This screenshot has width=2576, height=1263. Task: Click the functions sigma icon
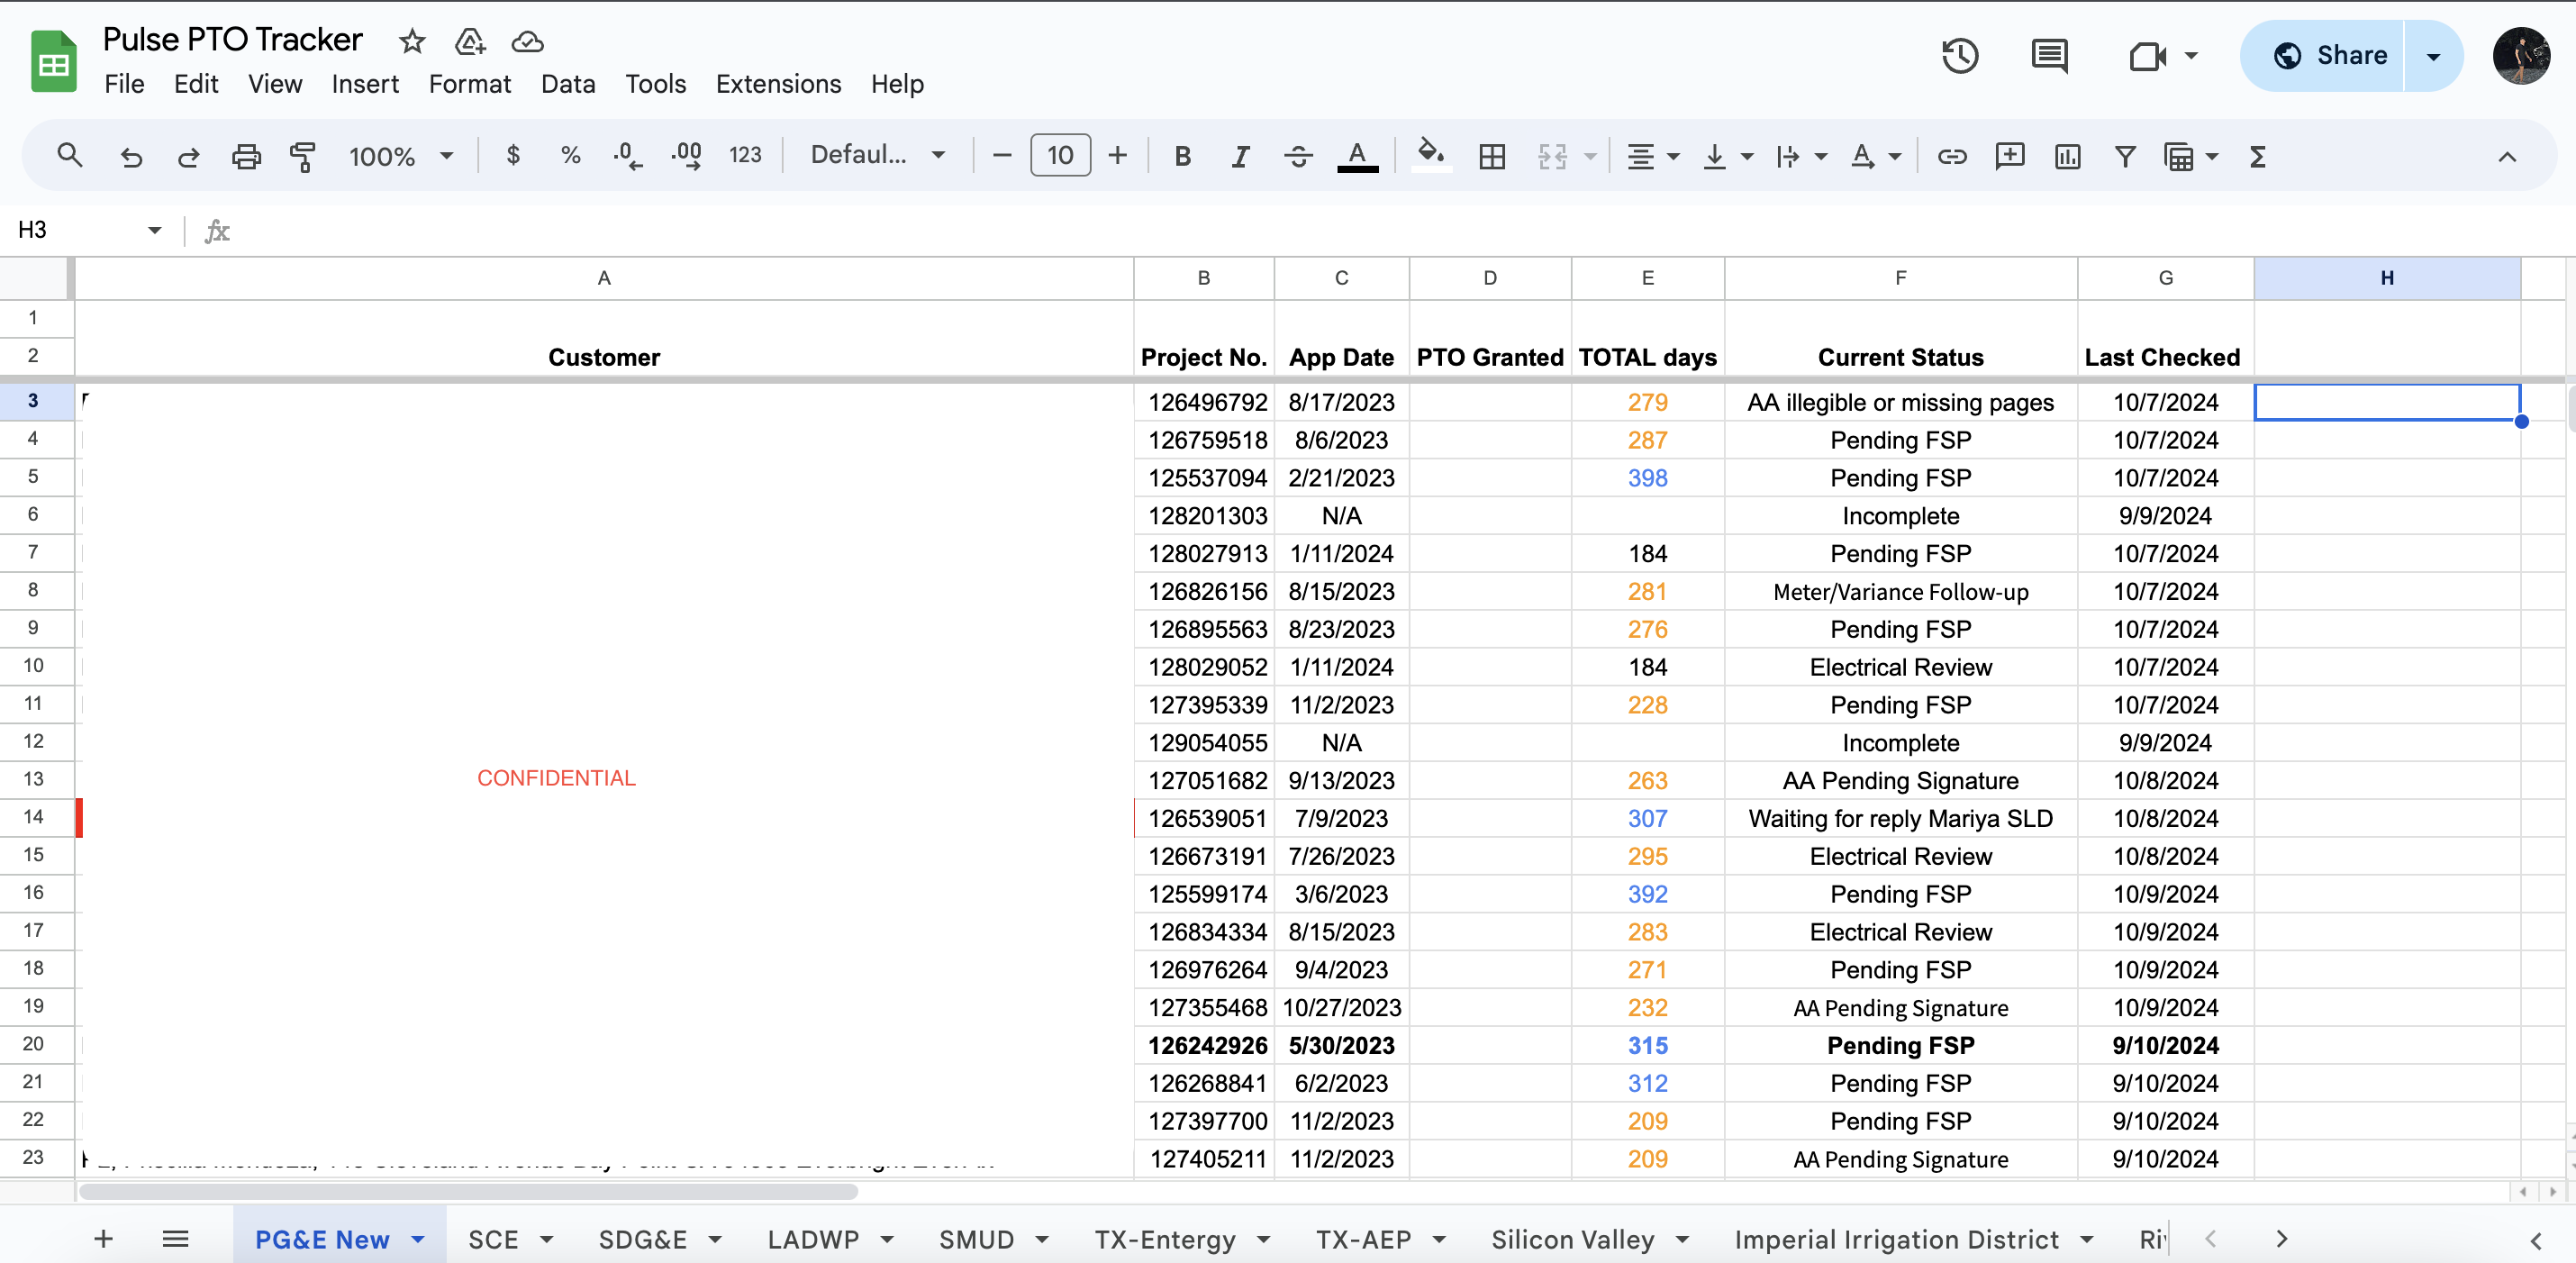coord(2257,155)
